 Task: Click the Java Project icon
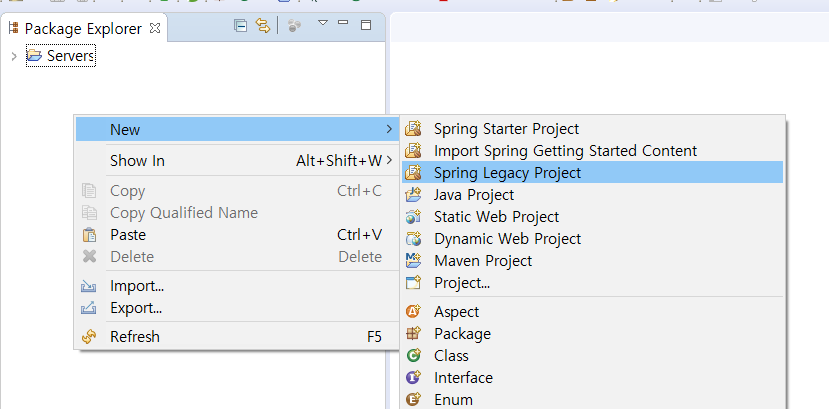tap(413, 195)
